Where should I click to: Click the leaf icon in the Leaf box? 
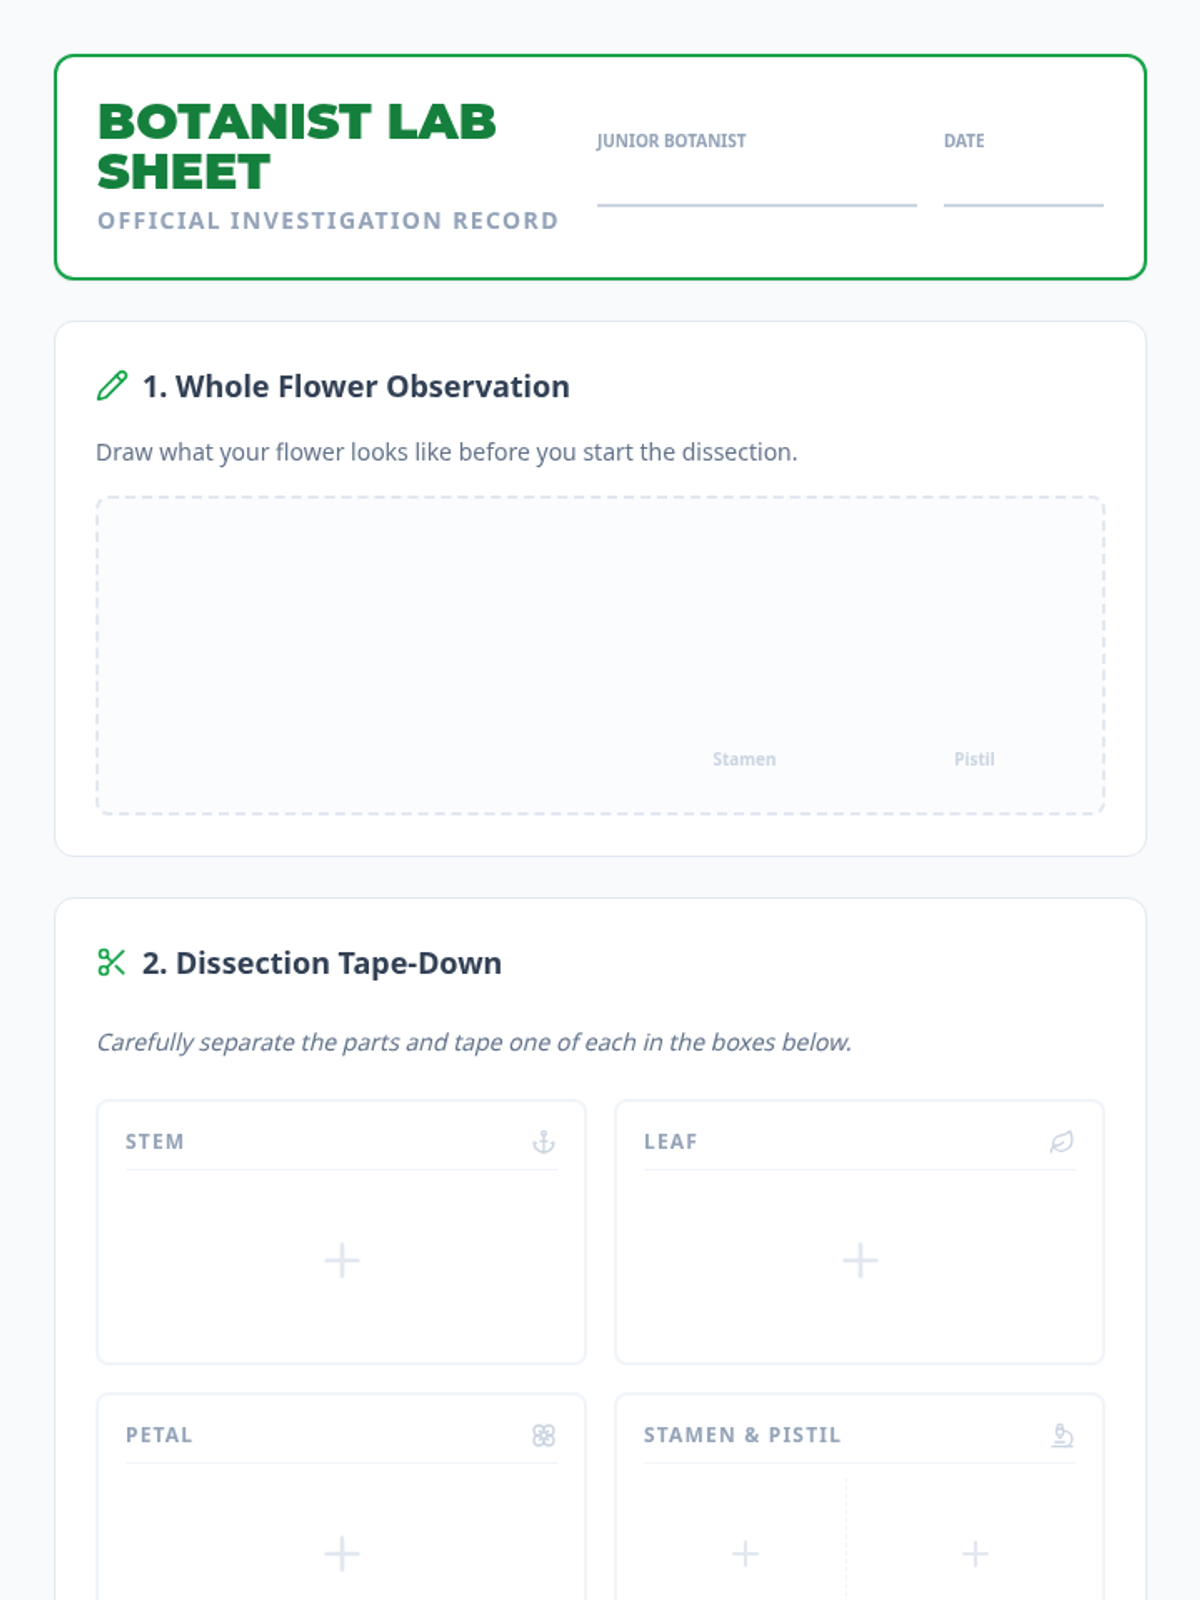point(1062,1142)
